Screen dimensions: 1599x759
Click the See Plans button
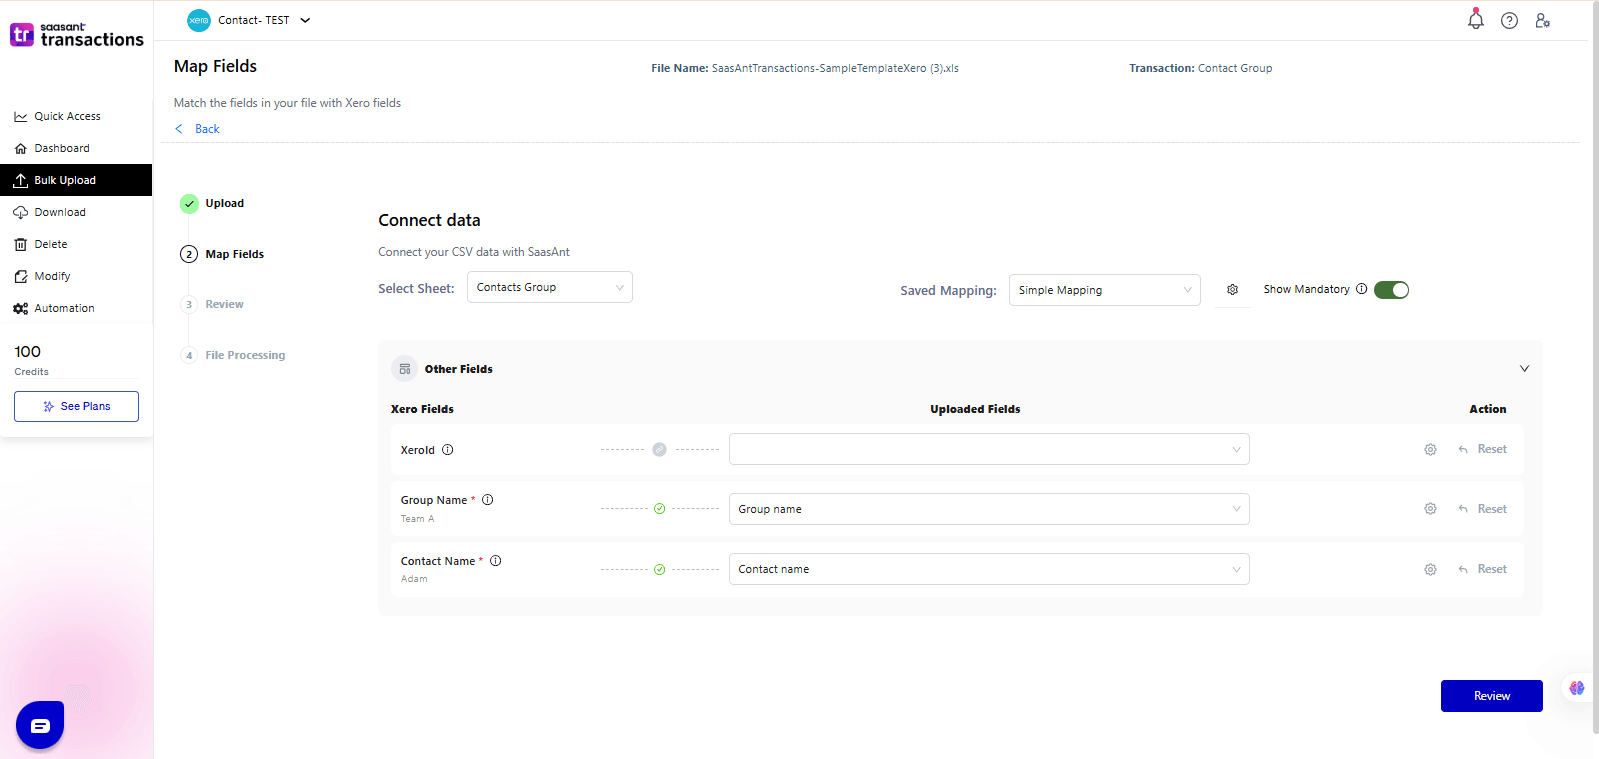tap(76, 406)
